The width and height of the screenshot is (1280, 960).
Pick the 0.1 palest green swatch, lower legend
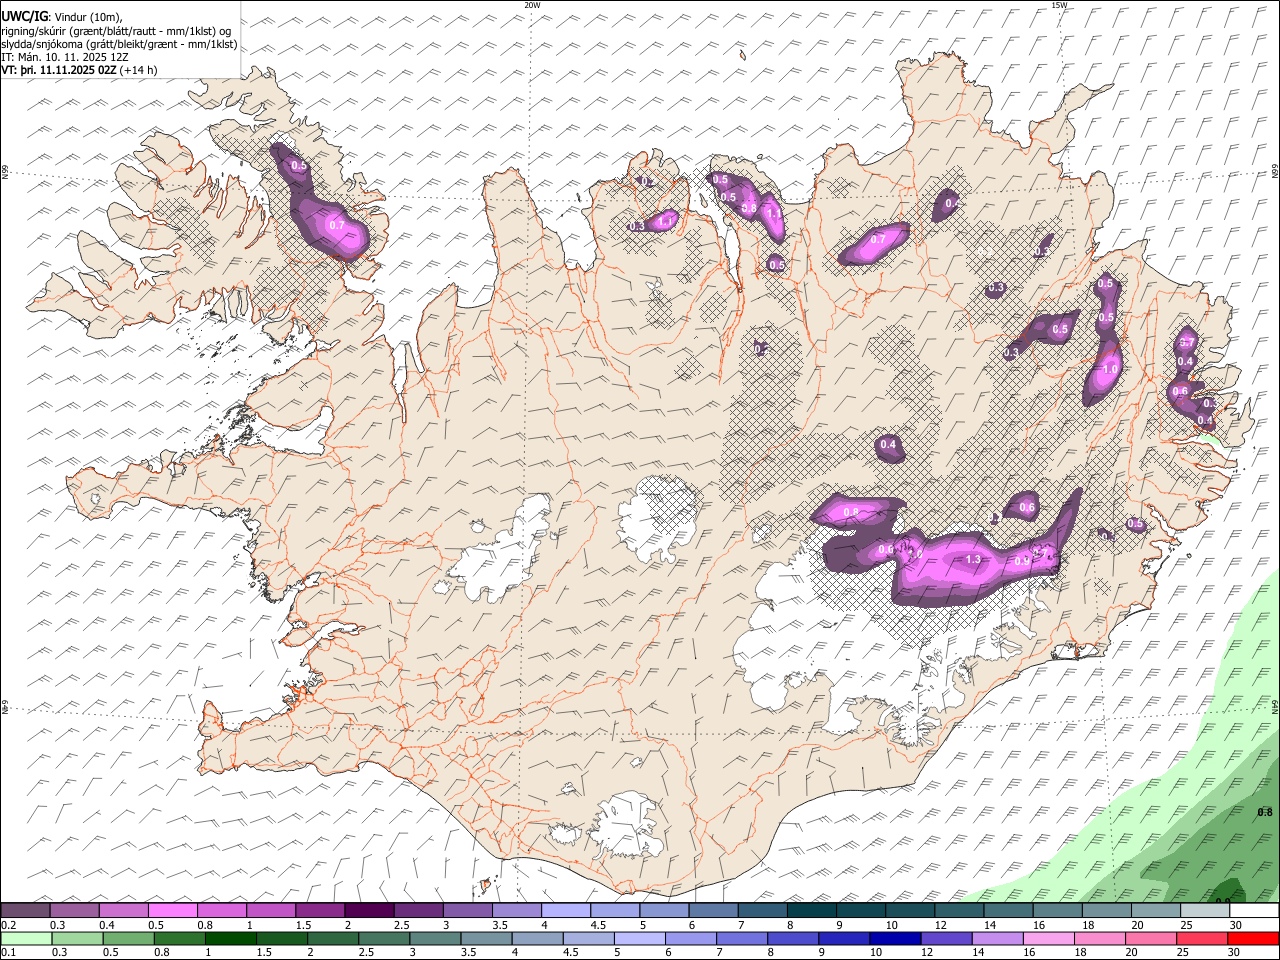coord(26,939)
